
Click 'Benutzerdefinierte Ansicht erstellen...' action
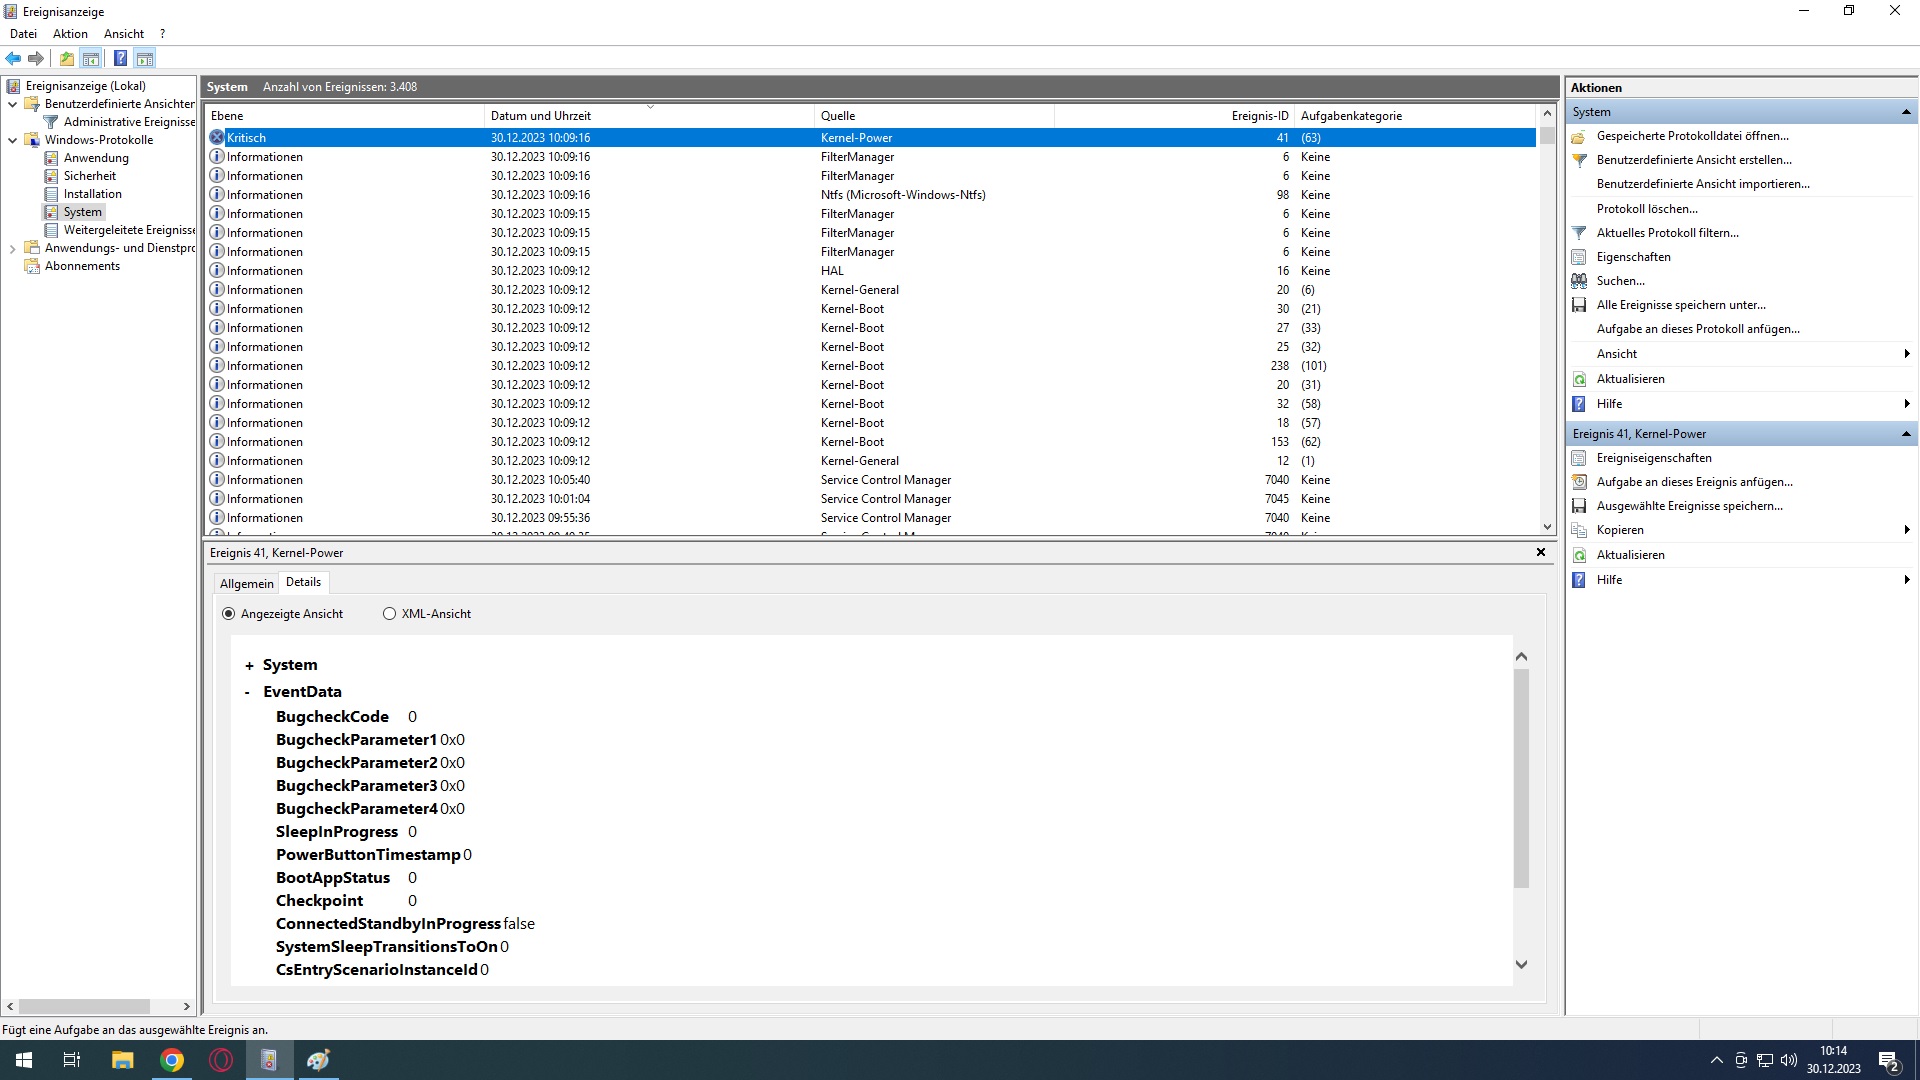coord(1693,160)
